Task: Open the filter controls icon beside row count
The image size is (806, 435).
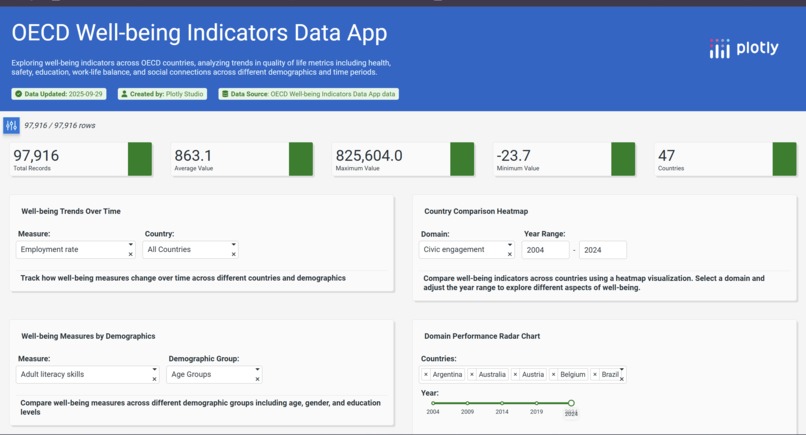Action: pos(11,125)
